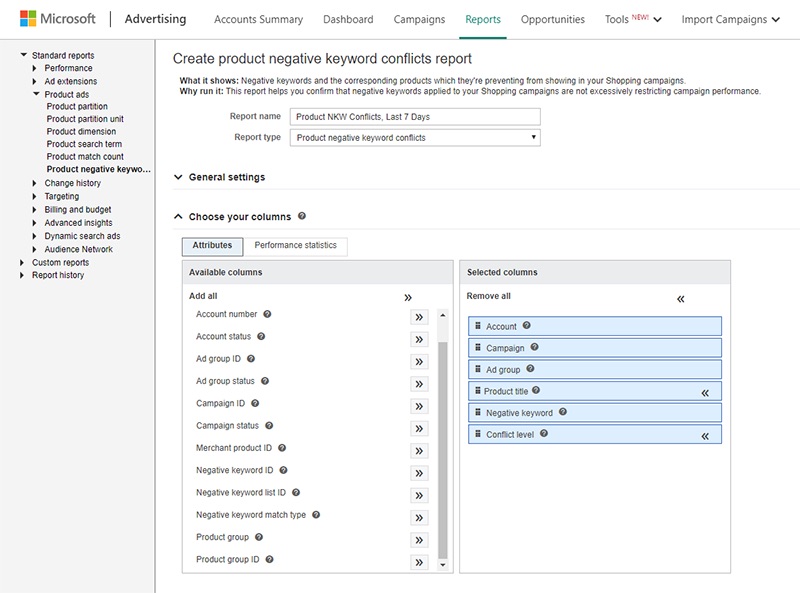Open help icon for selected Campaign column

(534, 347)
